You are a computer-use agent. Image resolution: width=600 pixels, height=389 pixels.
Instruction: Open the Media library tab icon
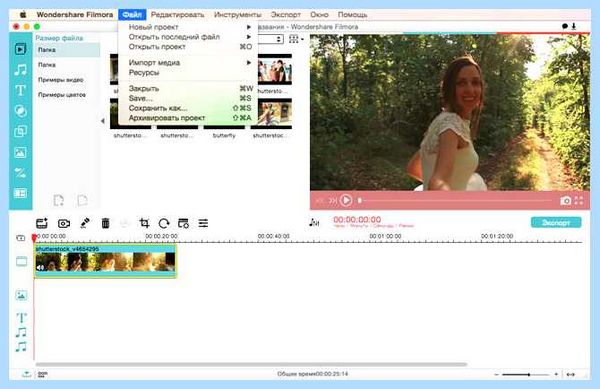(20, 49)
